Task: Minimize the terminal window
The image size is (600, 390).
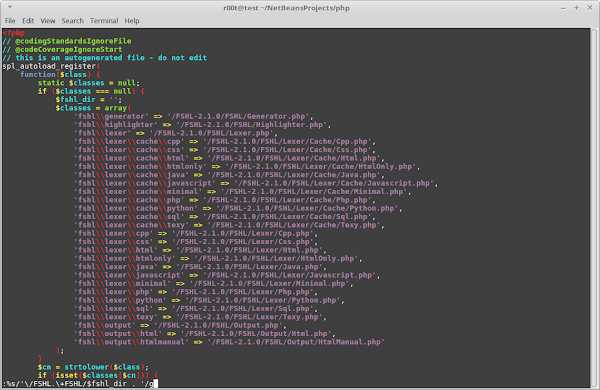Action: coord(563,8)
